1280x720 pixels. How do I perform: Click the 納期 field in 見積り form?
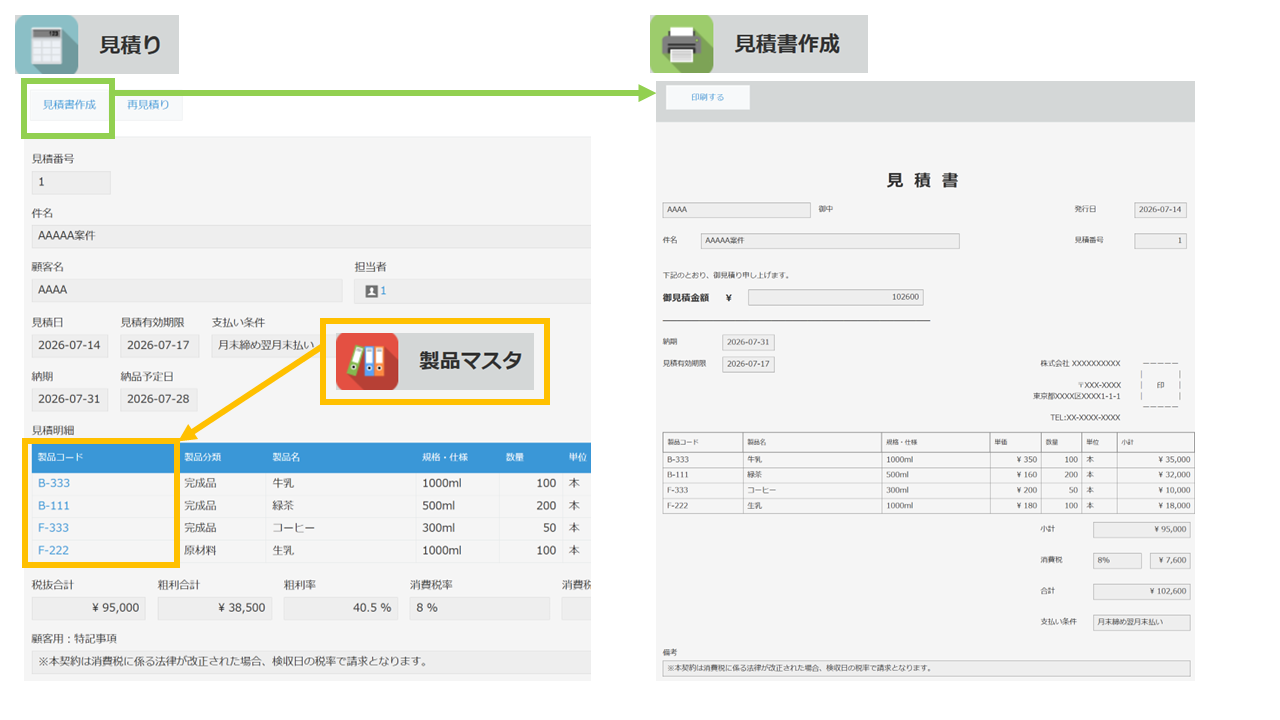(x=70, y=399)
